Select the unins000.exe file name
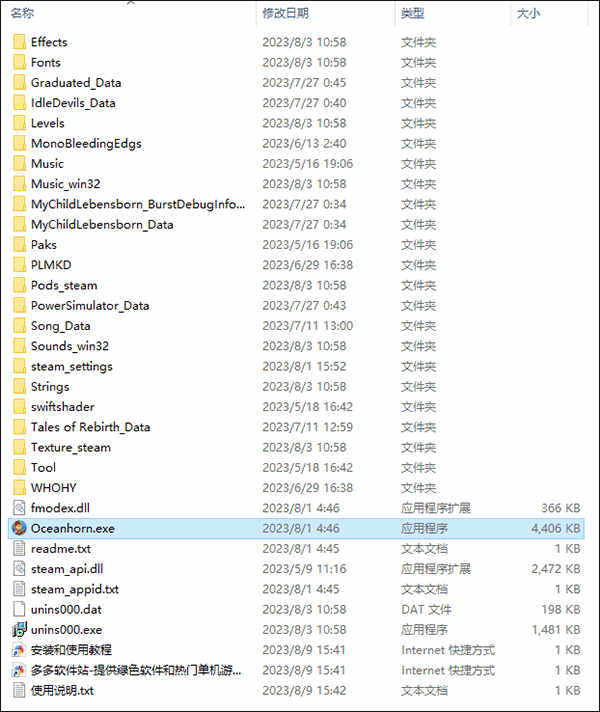600x712 pixels. tap(66, 630)
